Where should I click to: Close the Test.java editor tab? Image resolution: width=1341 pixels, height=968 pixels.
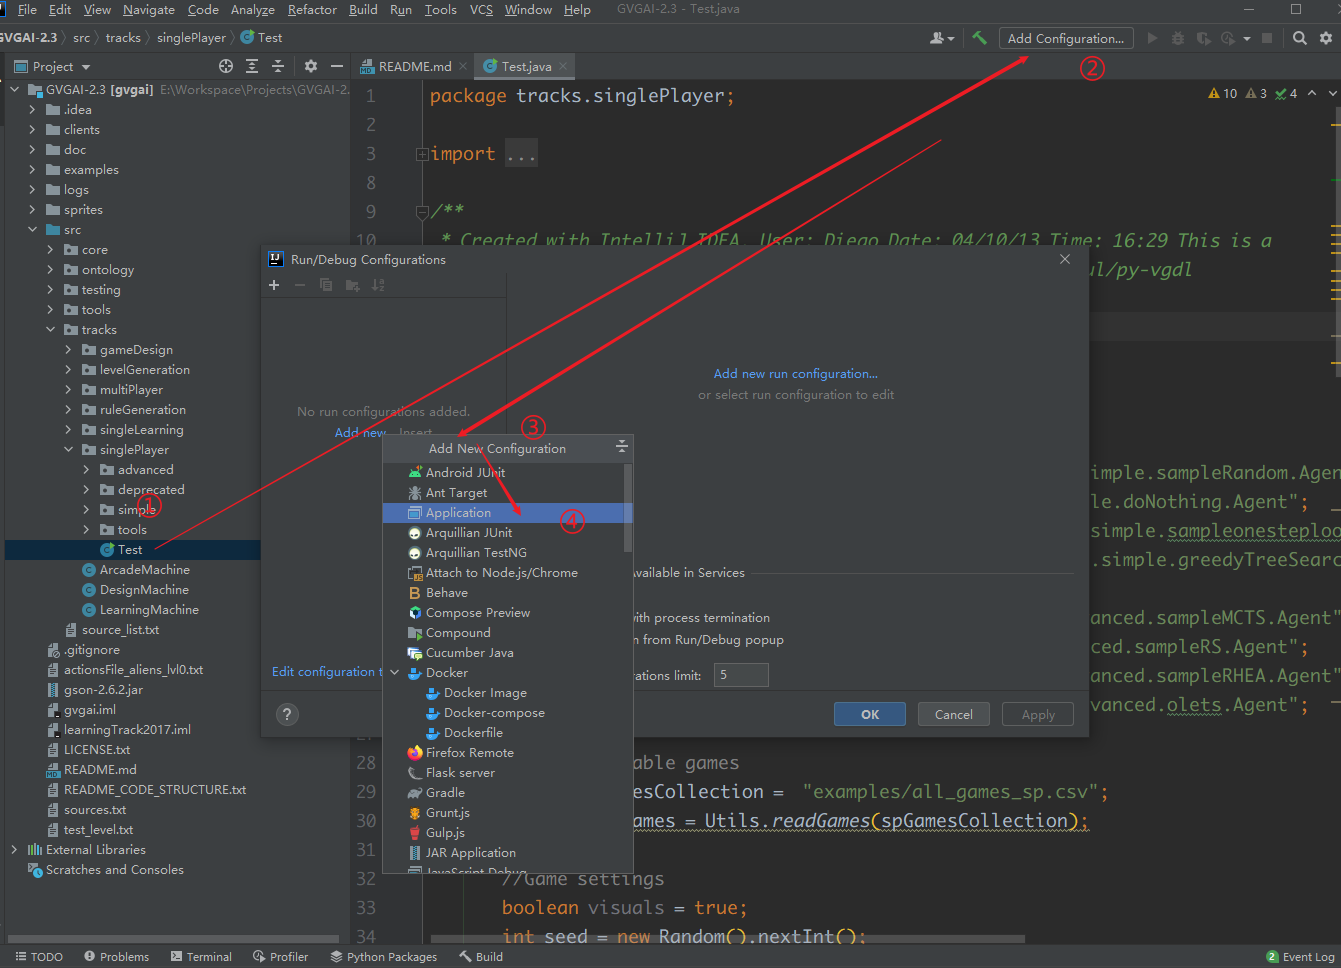[563, 66]
